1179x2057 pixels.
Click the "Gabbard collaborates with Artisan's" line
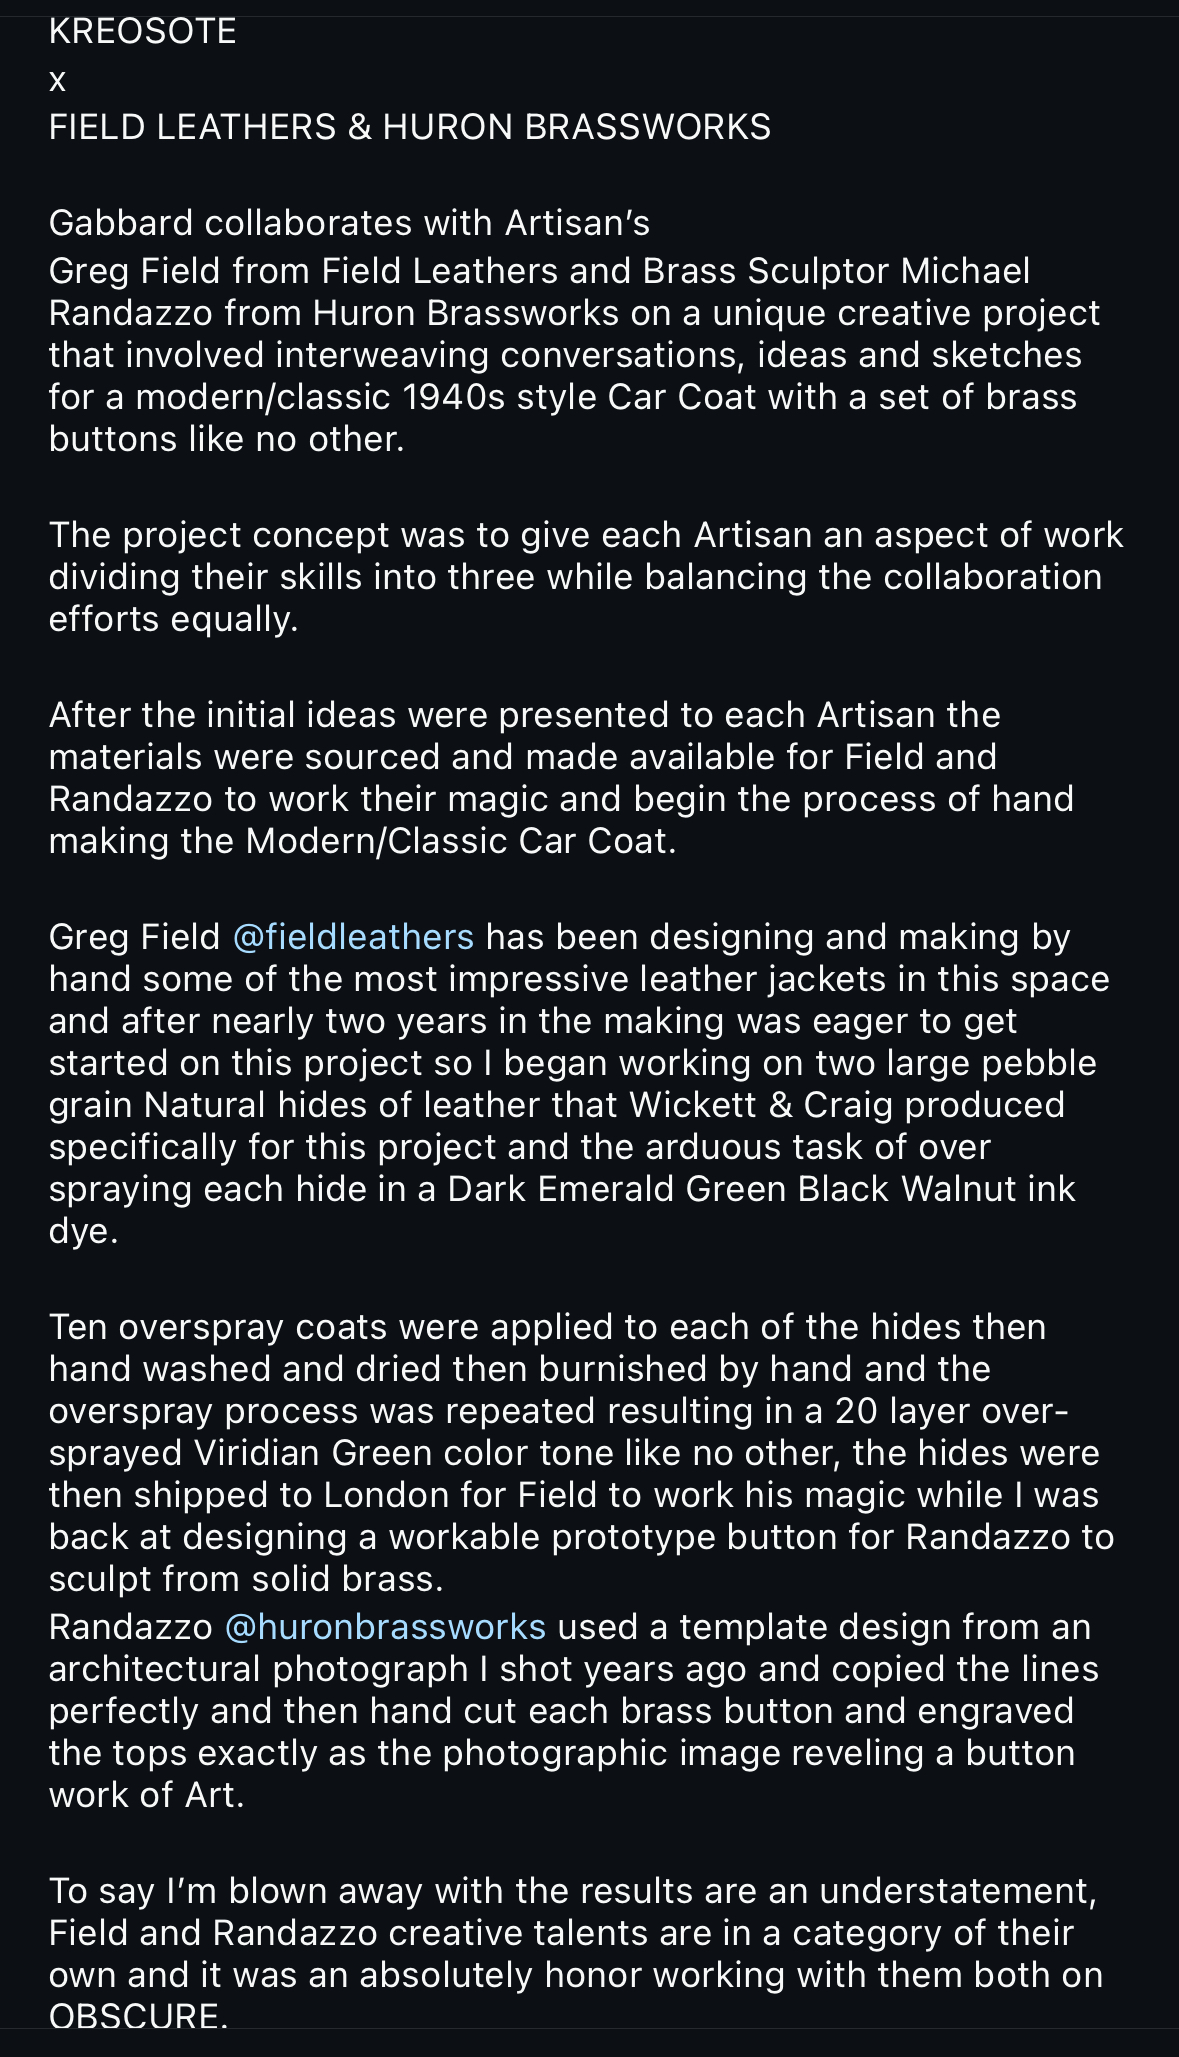350,222
